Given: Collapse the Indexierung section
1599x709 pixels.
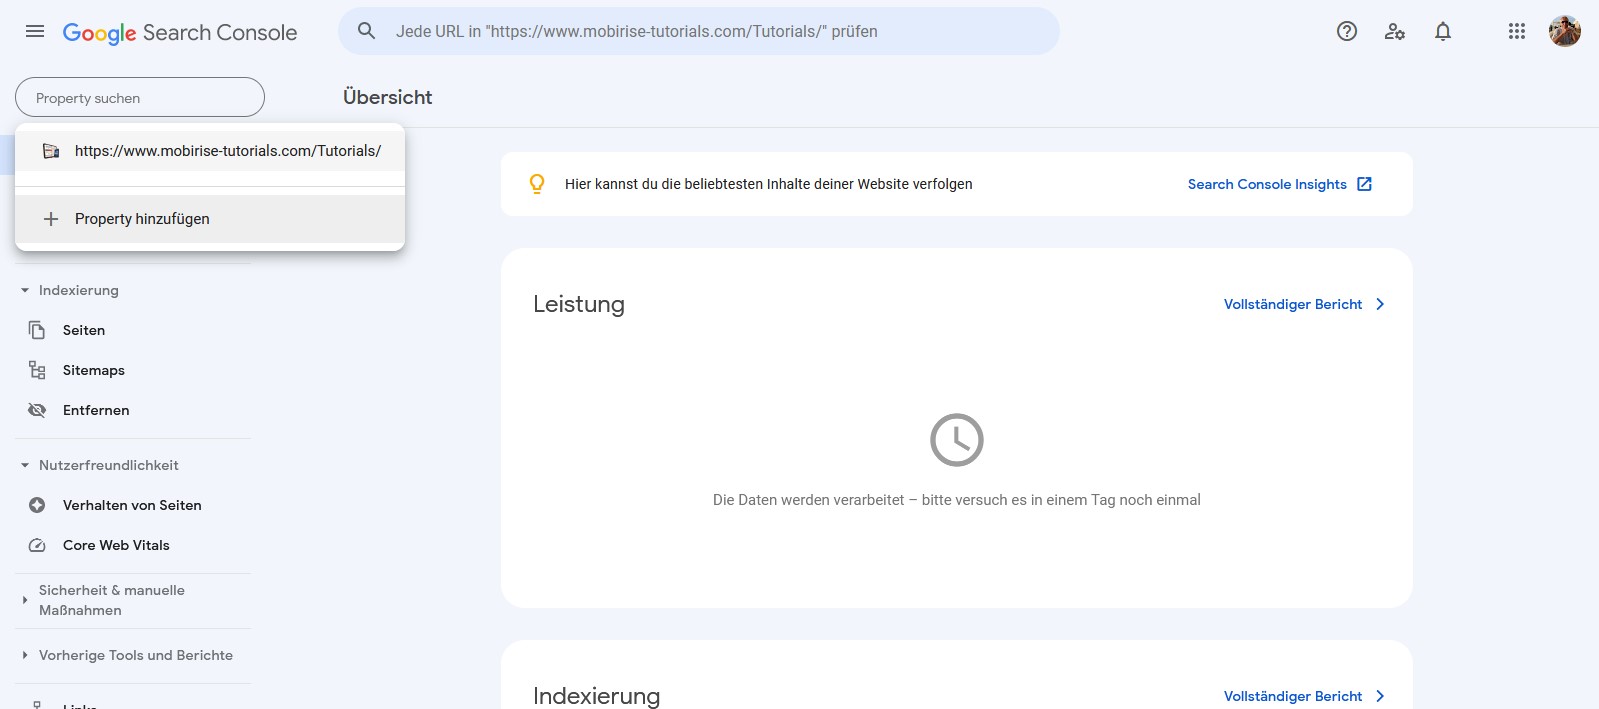Looking at the screenshot, I should coord(25,290).
